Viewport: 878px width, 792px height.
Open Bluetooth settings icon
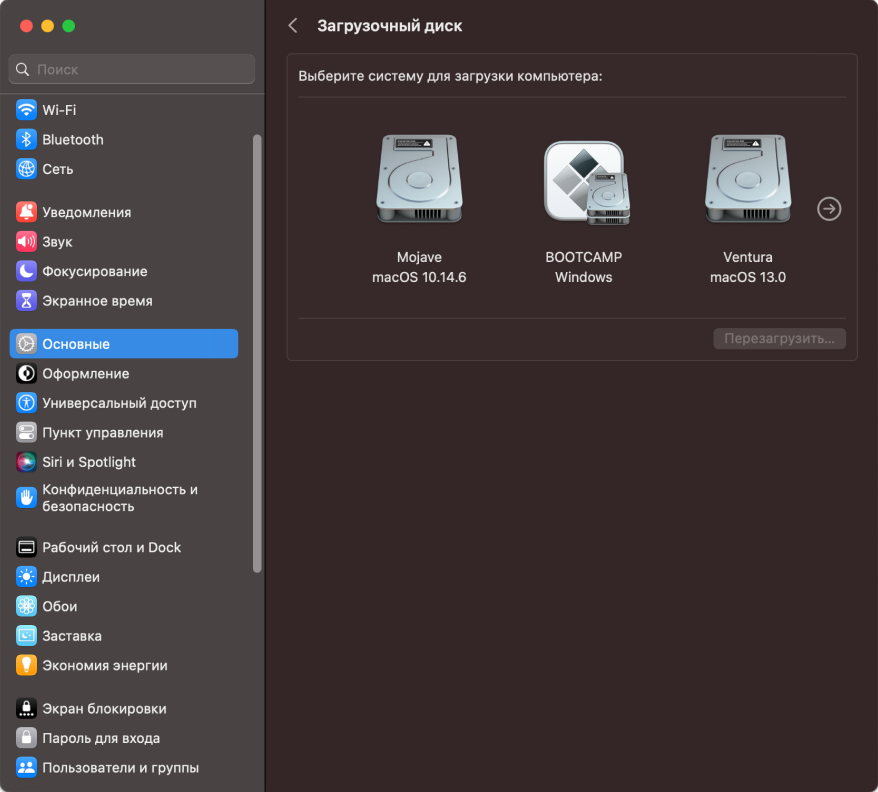26,140
